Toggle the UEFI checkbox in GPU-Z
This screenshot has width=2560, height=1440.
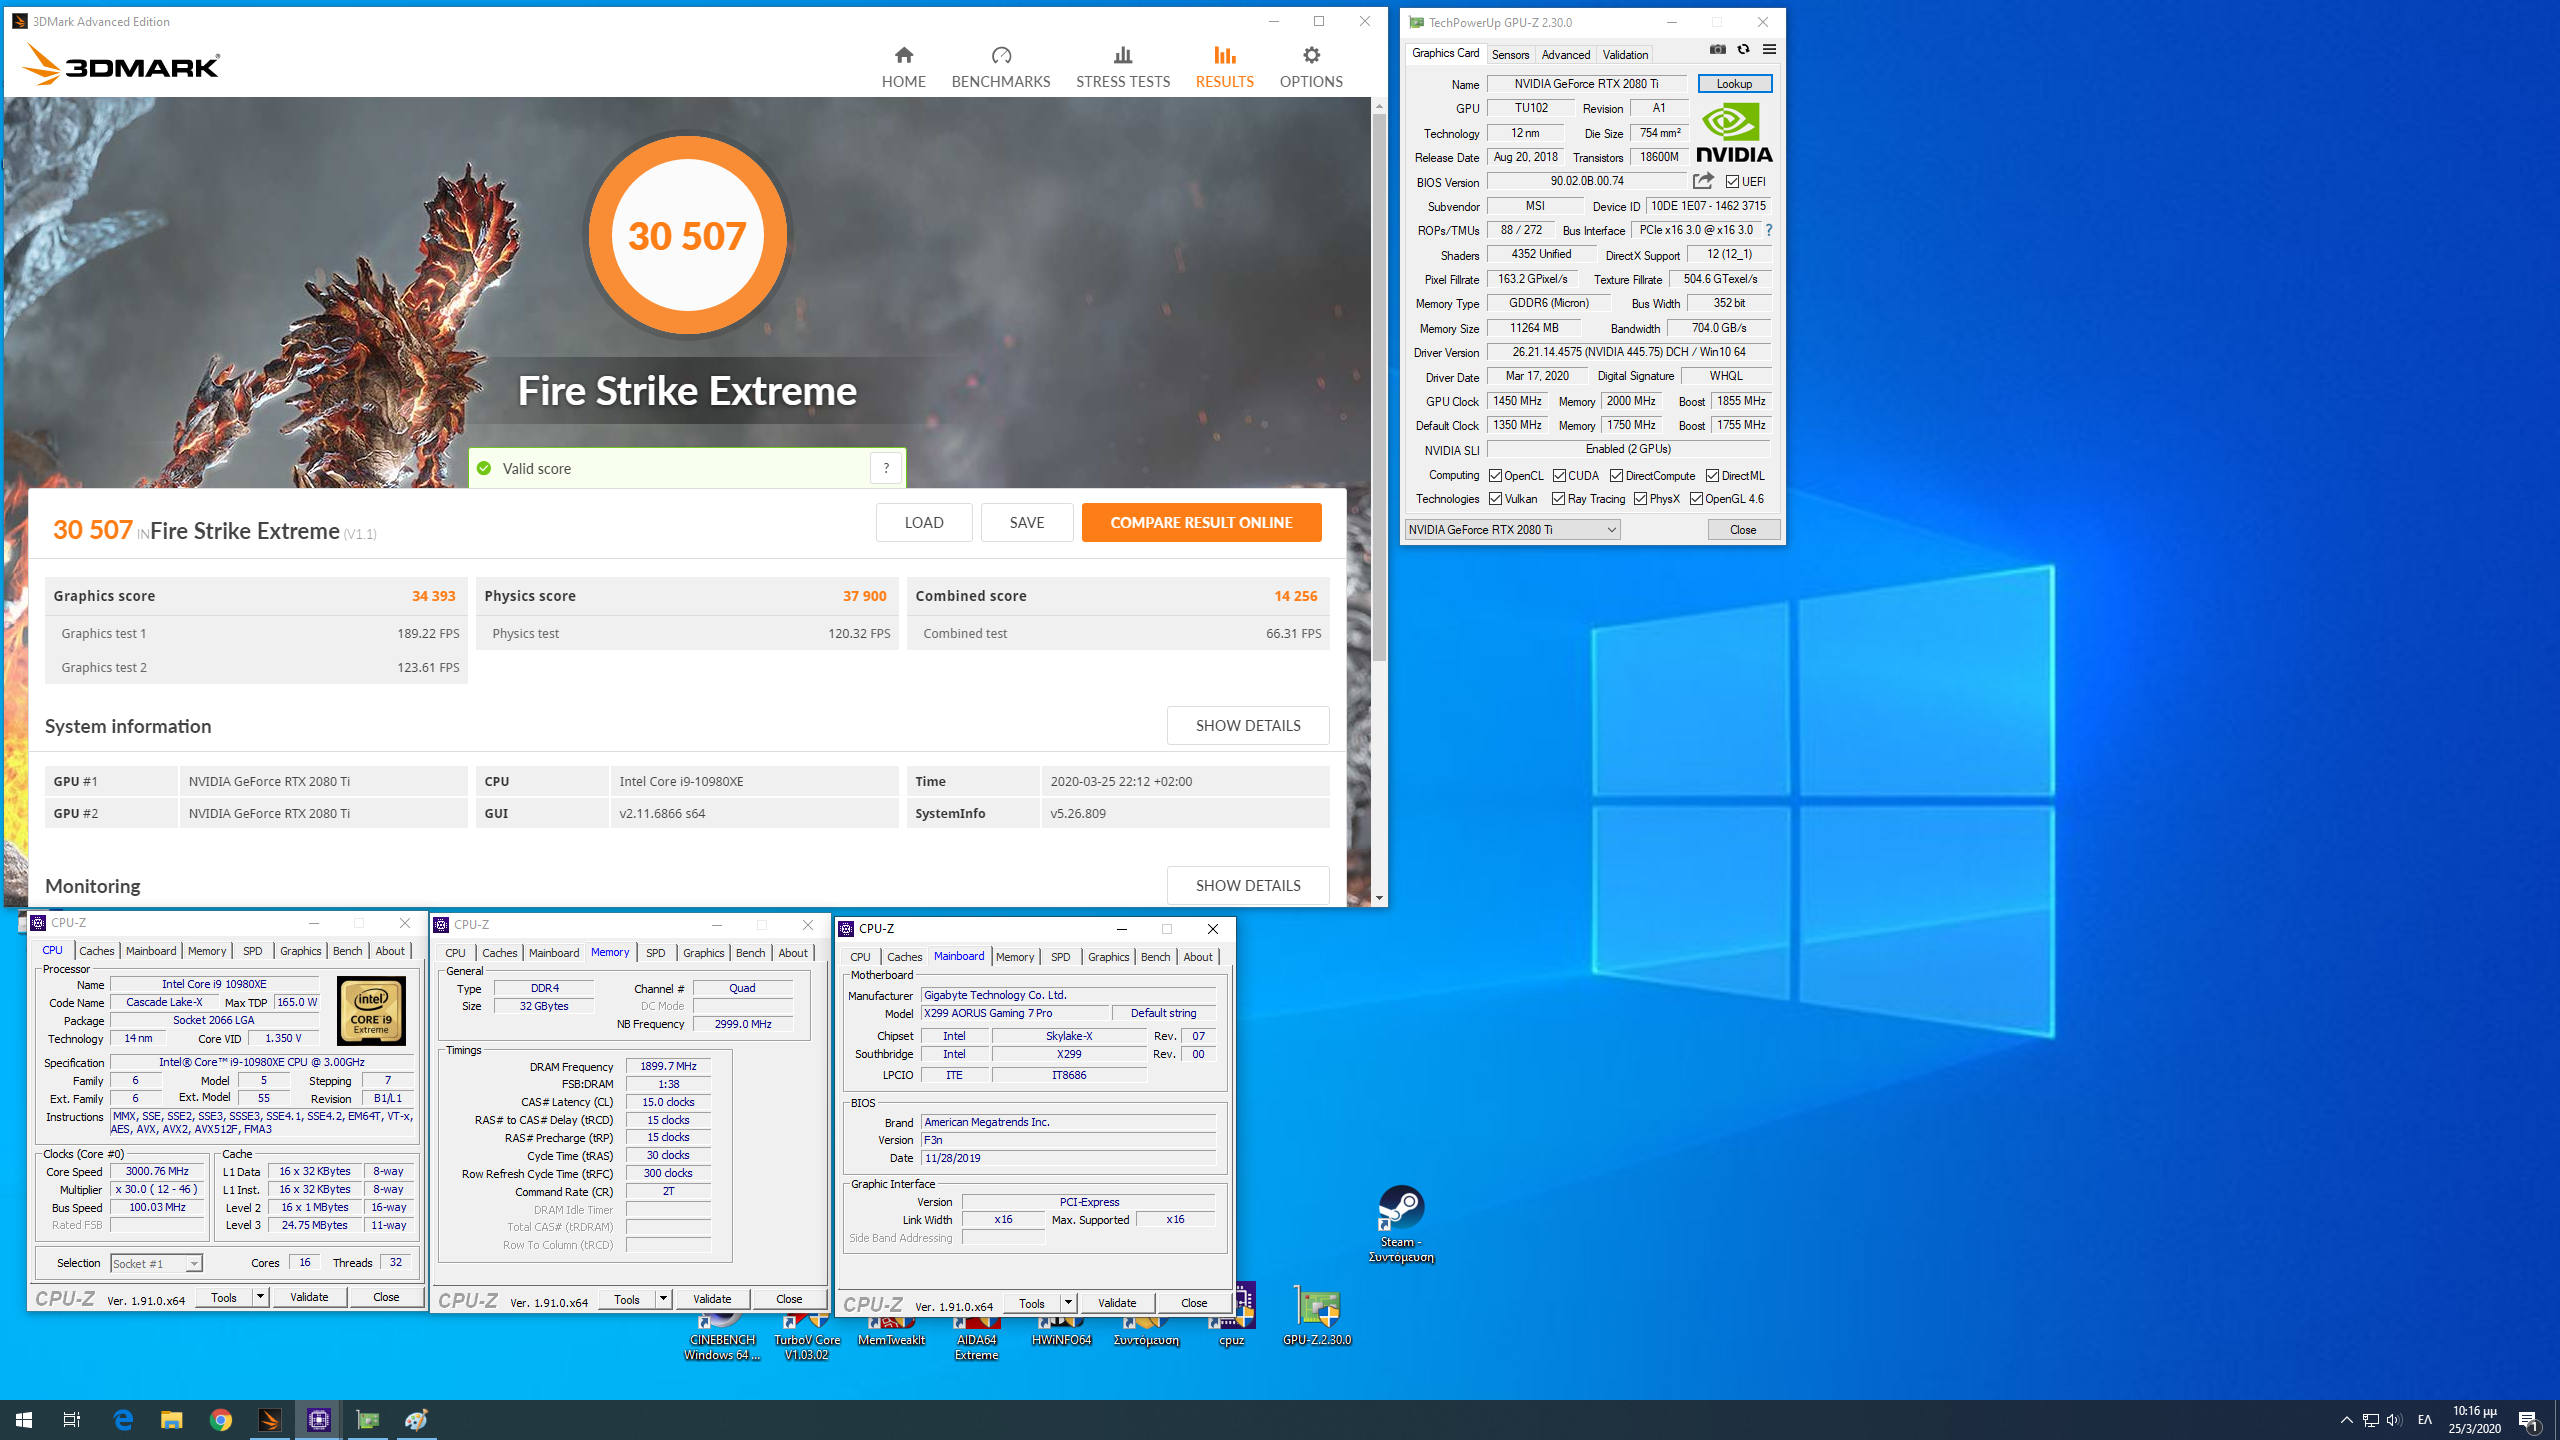pos(1733,181)
